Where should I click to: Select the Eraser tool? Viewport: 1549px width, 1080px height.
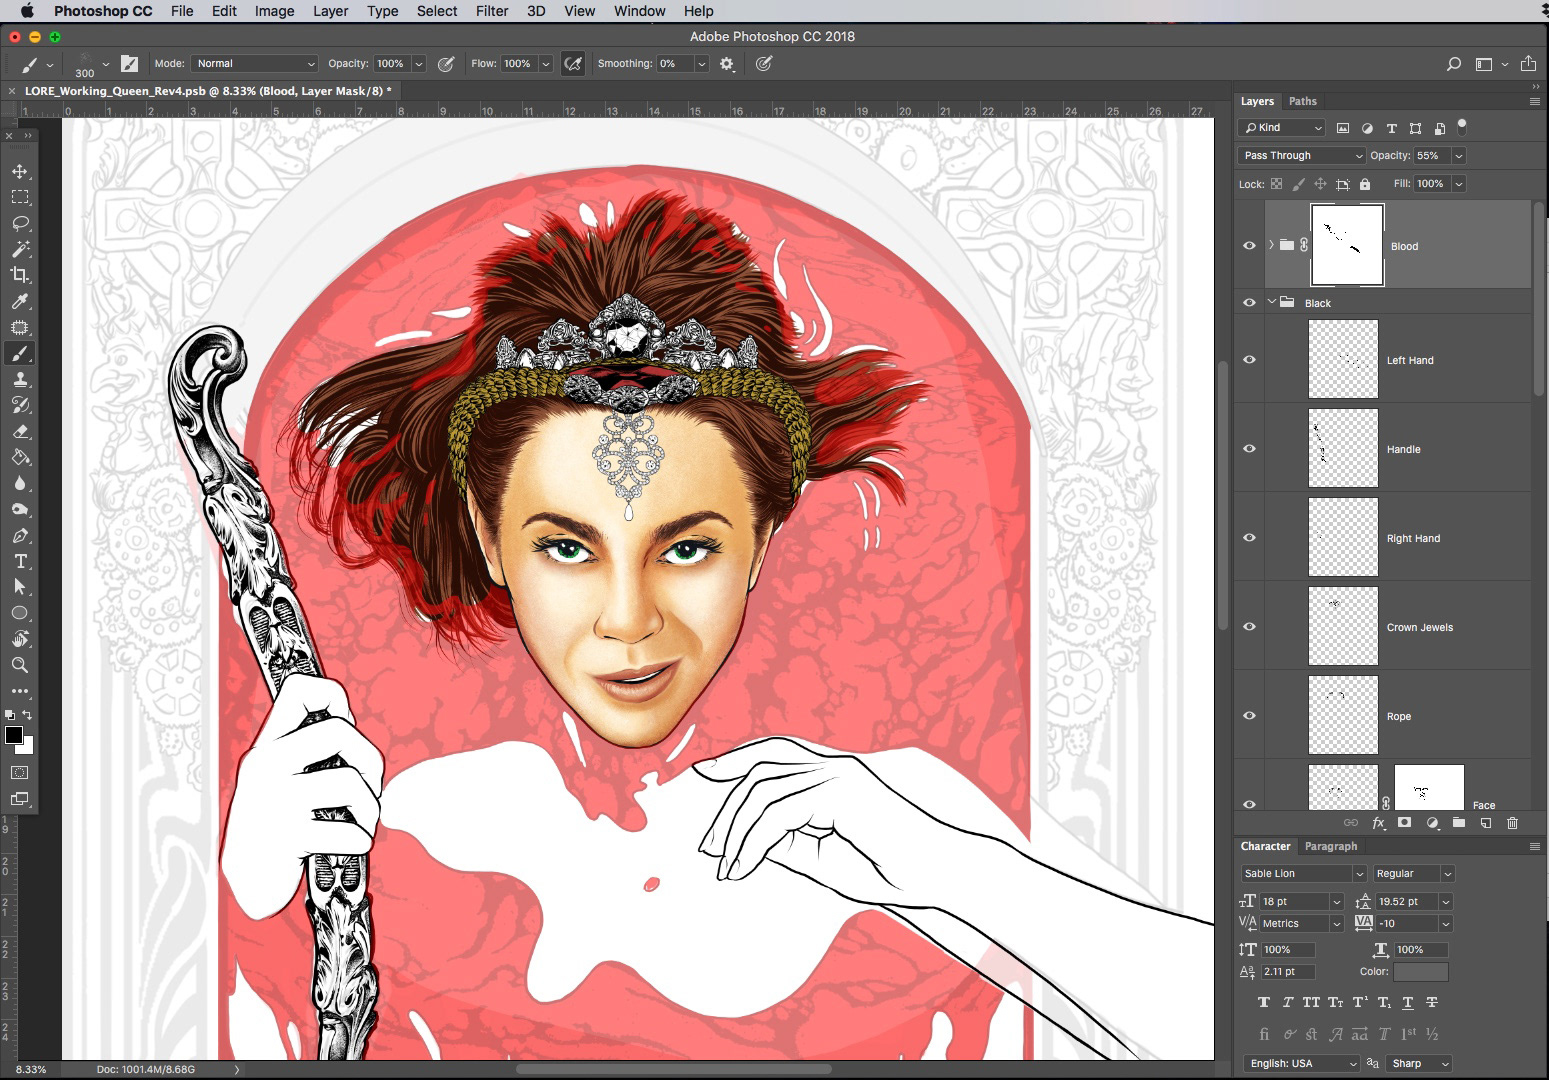coord(20,431)
